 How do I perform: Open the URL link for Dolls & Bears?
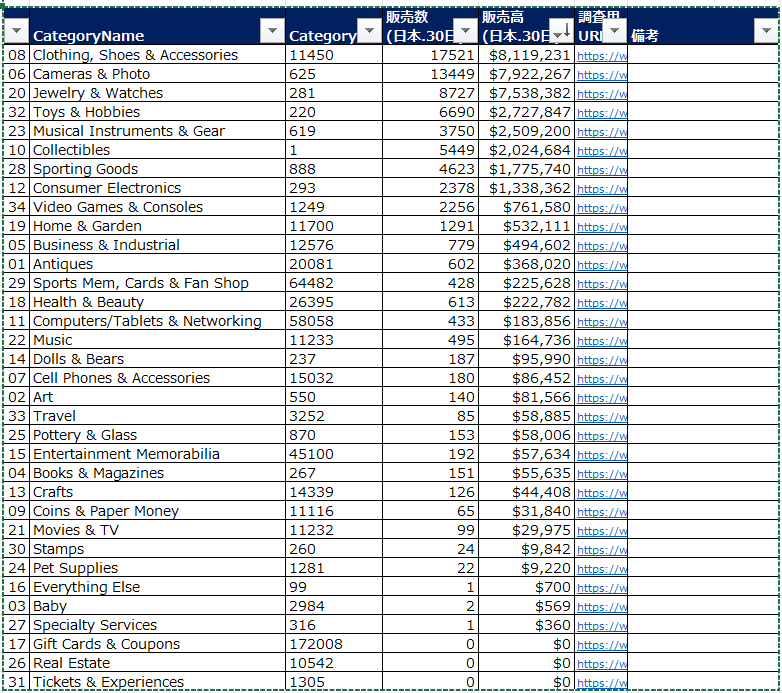[x=601, y=359]
